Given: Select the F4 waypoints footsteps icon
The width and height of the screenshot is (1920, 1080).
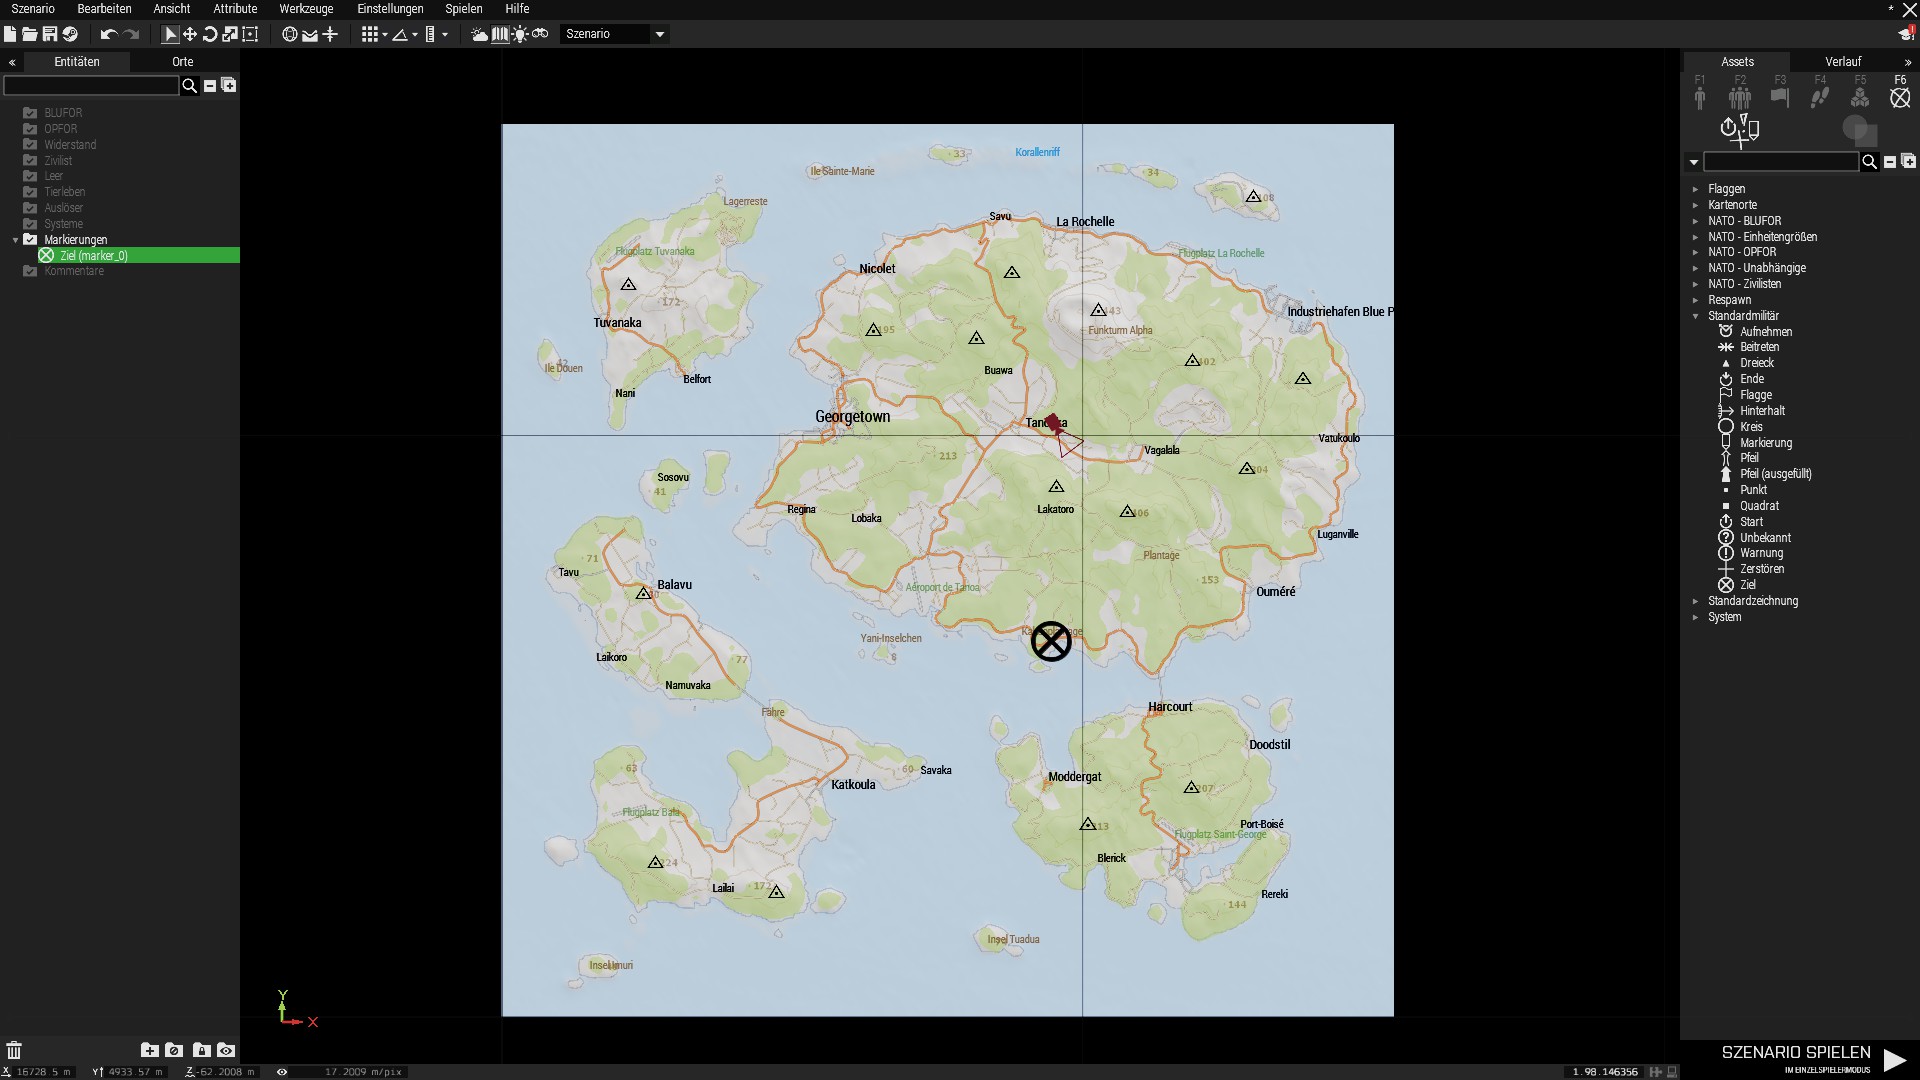Looking at the screenshot, I should pos(1820,97).
